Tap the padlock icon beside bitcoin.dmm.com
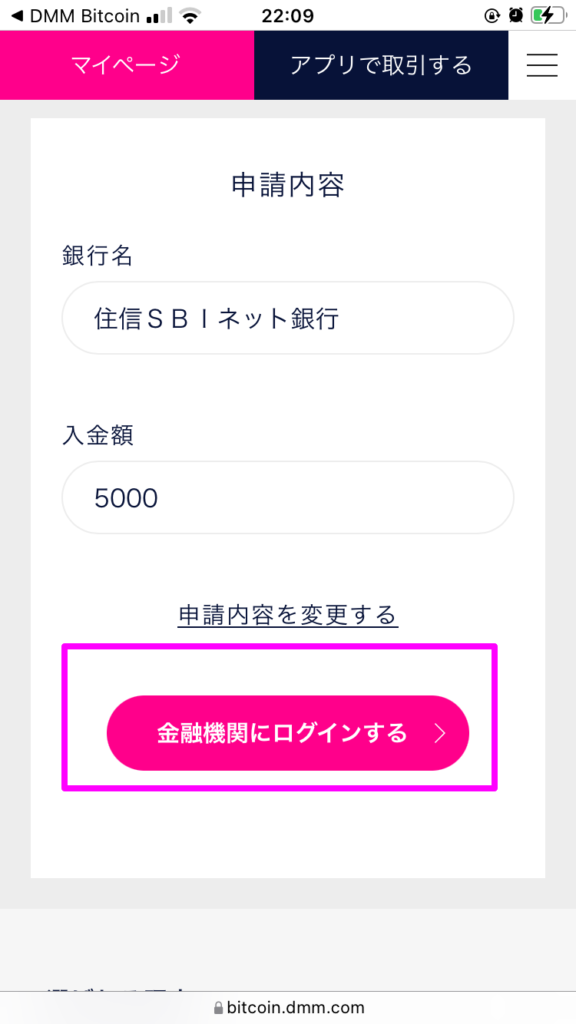 218,1007
